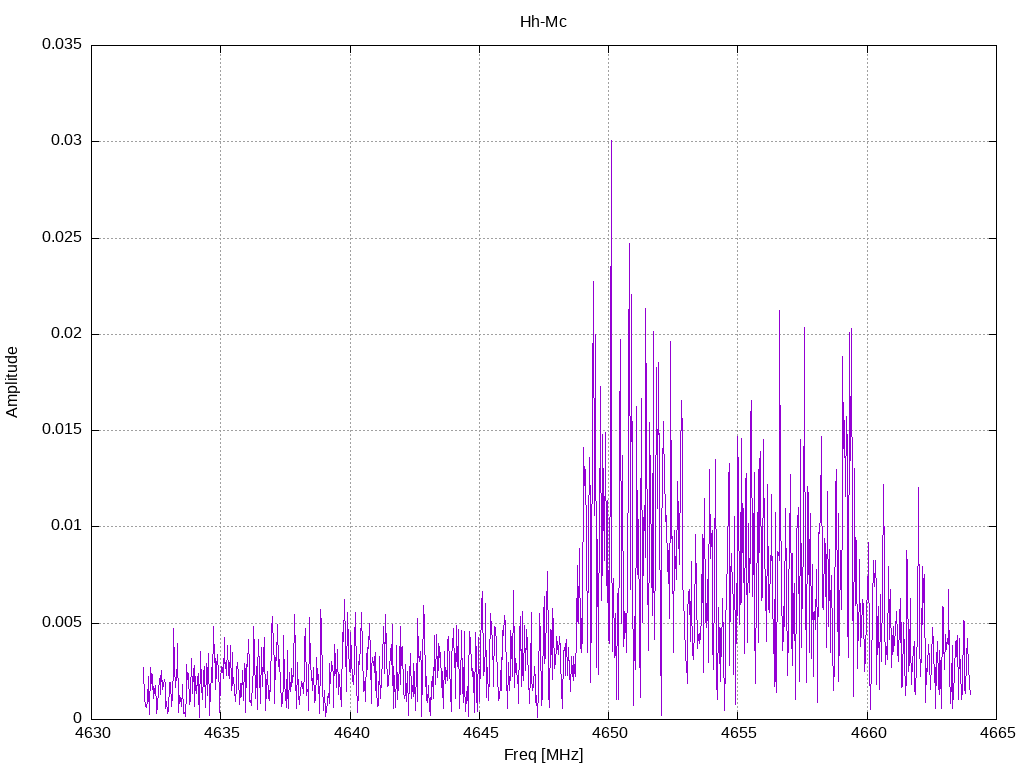Click the 4665 x-axis tick label
The width and height of the screenshot is (1024, 768).
coord(995,734)
